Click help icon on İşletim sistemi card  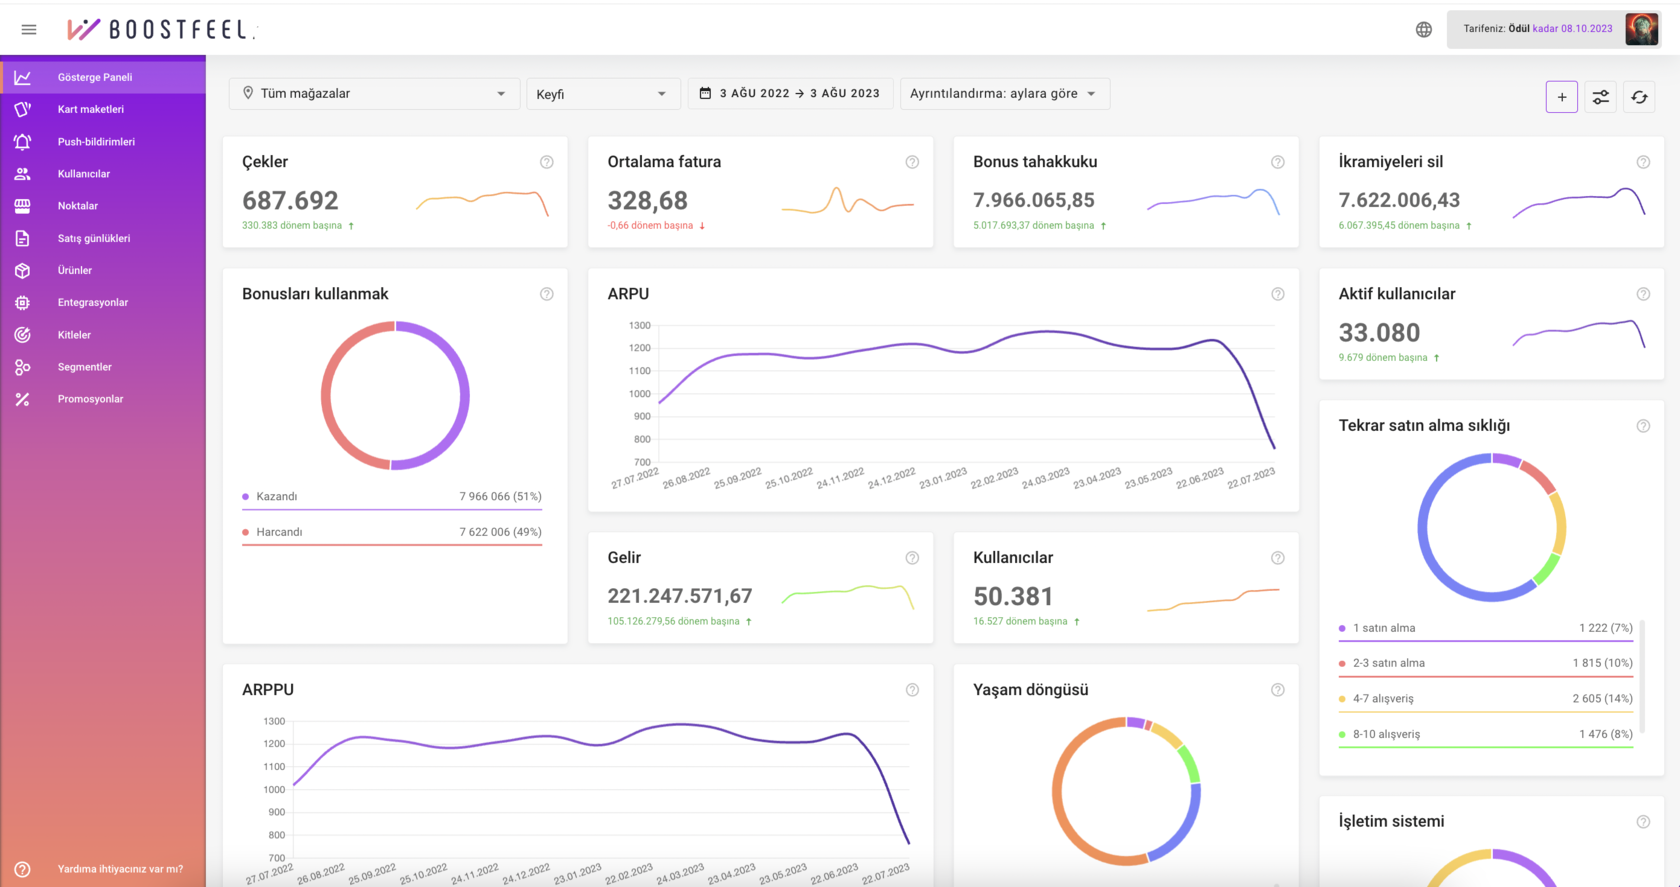pyautogui.click(x=1643, y=822)
